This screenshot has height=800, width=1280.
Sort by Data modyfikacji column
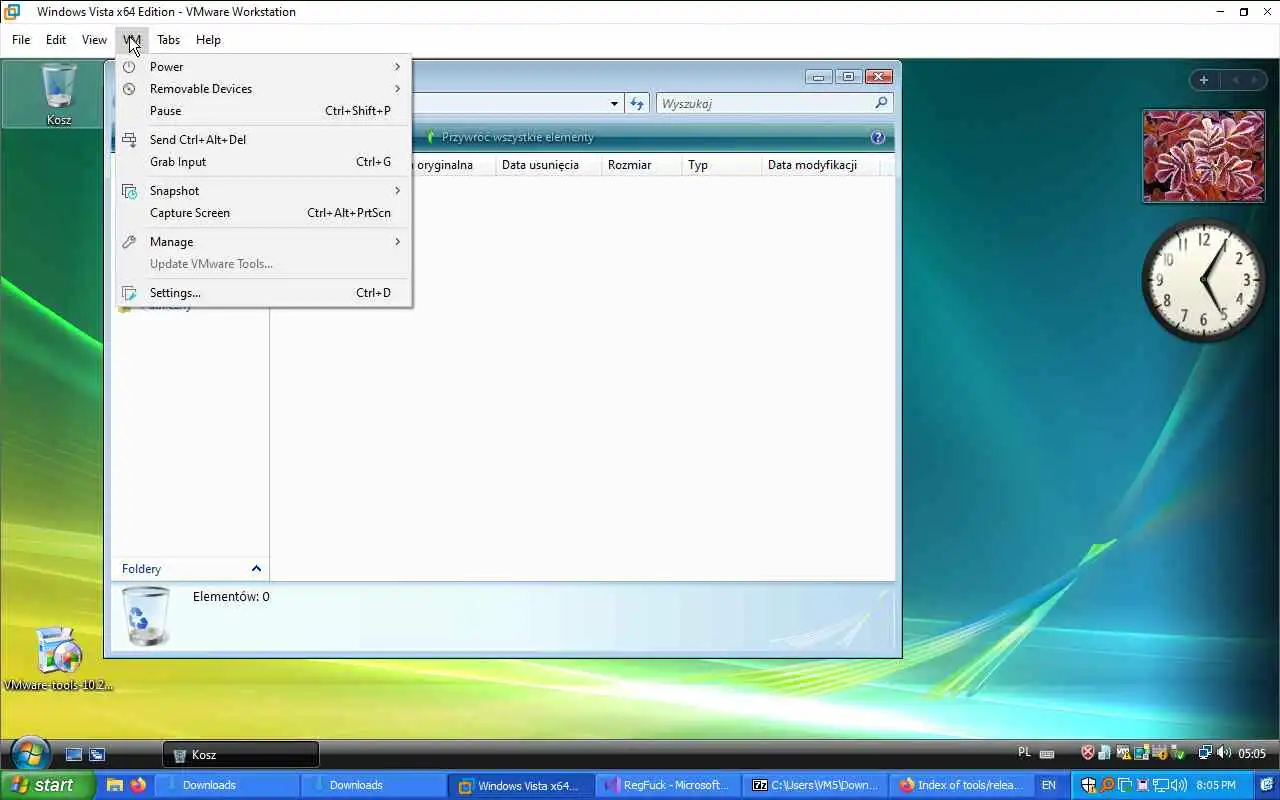tap(821, 165)
